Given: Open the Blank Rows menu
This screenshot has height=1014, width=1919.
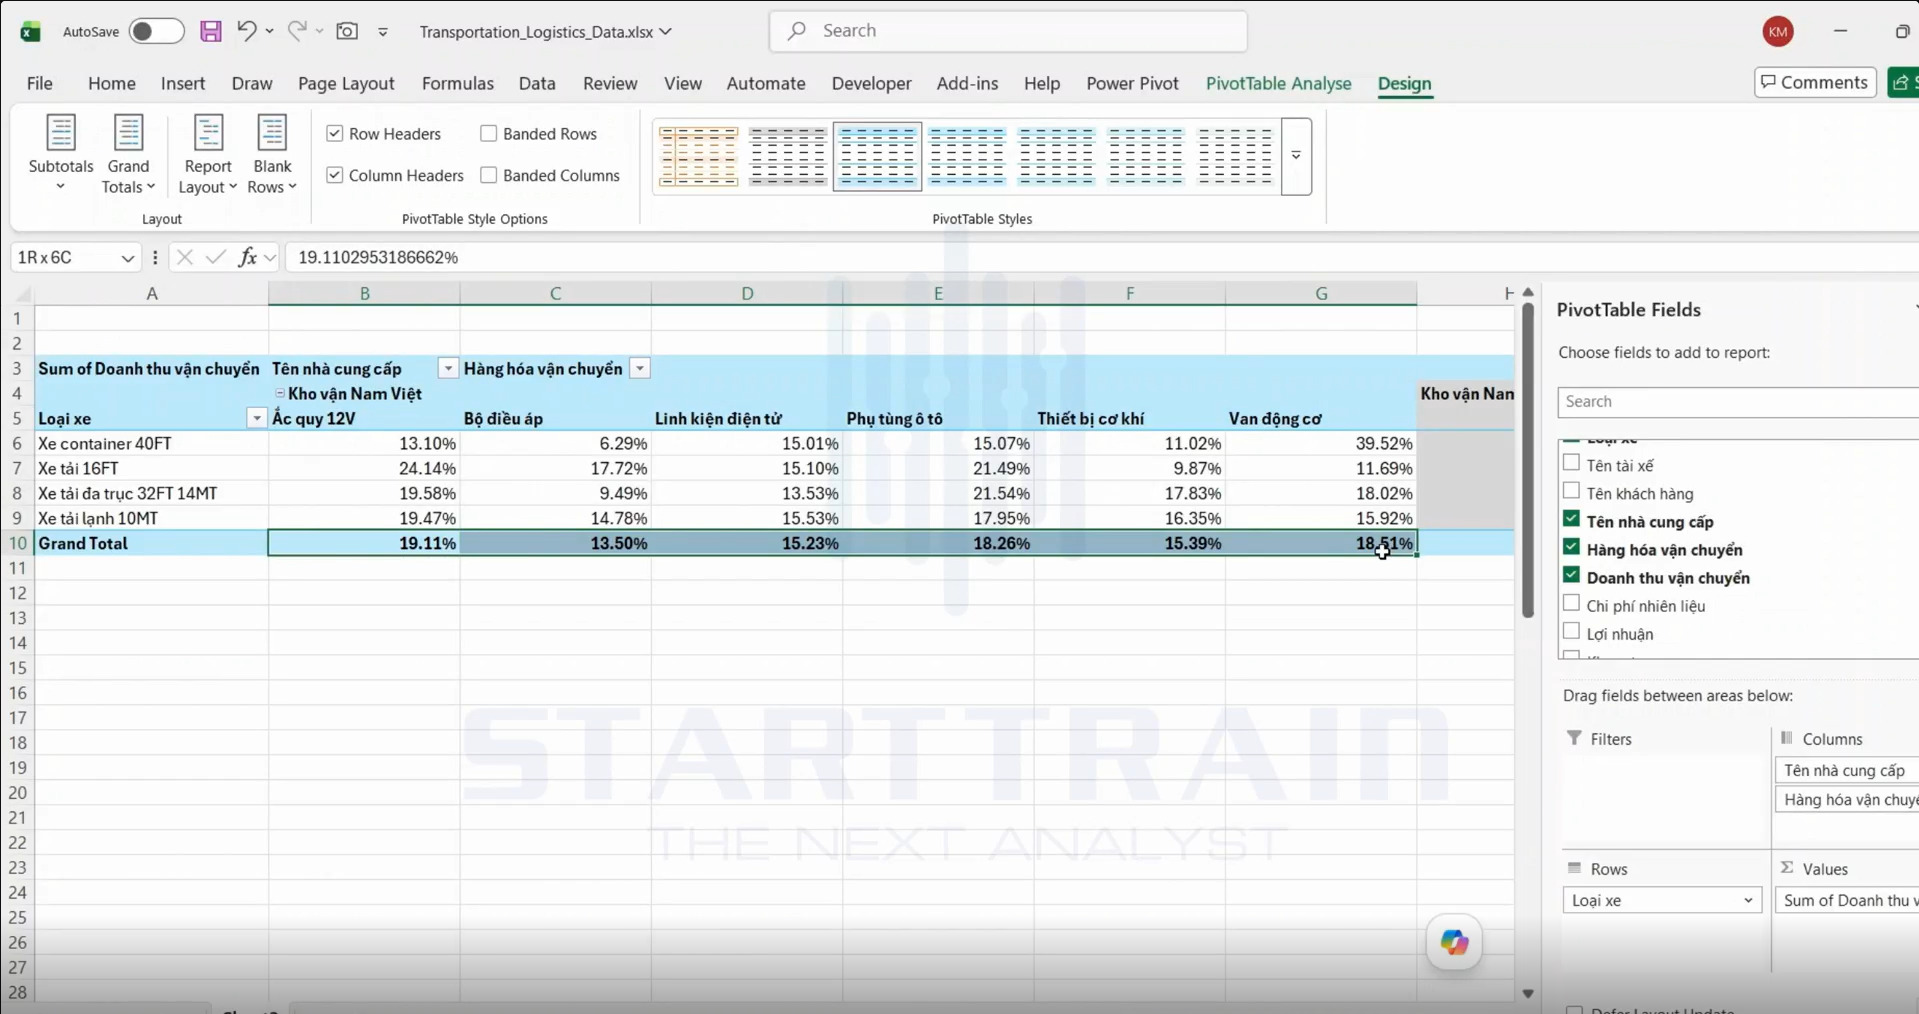Looking at the screenshot, I should [x=272, y=155].
